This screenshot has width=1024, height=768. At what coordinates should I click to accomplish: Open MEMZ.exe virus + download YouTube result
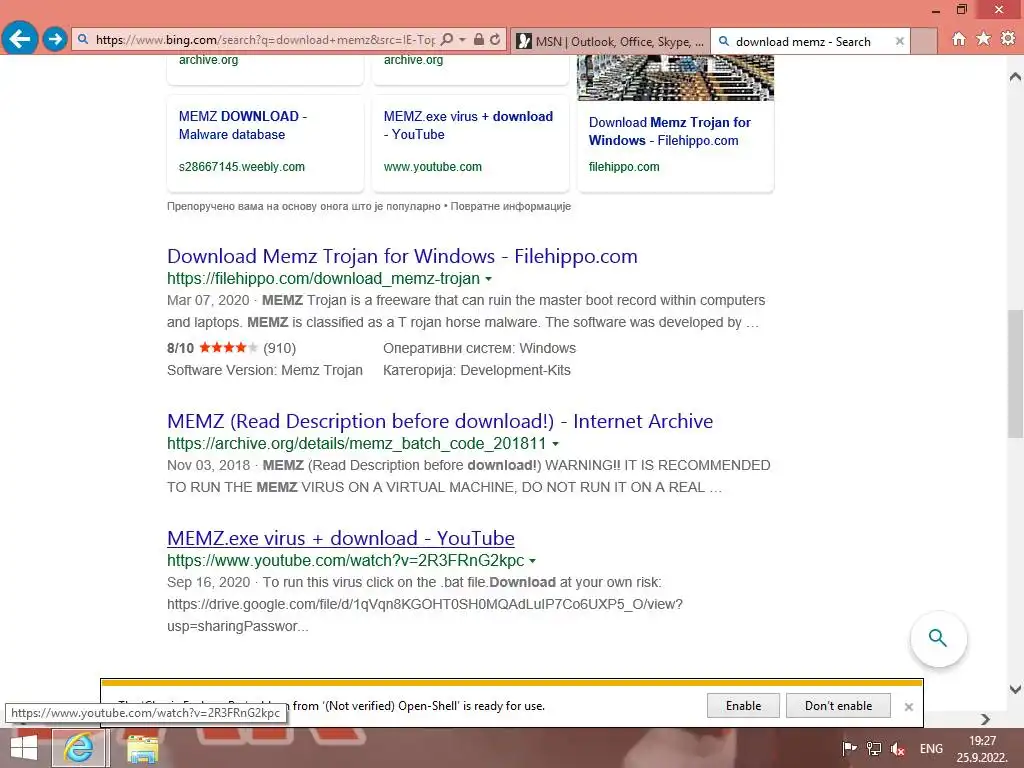click(x=341, y=538)
